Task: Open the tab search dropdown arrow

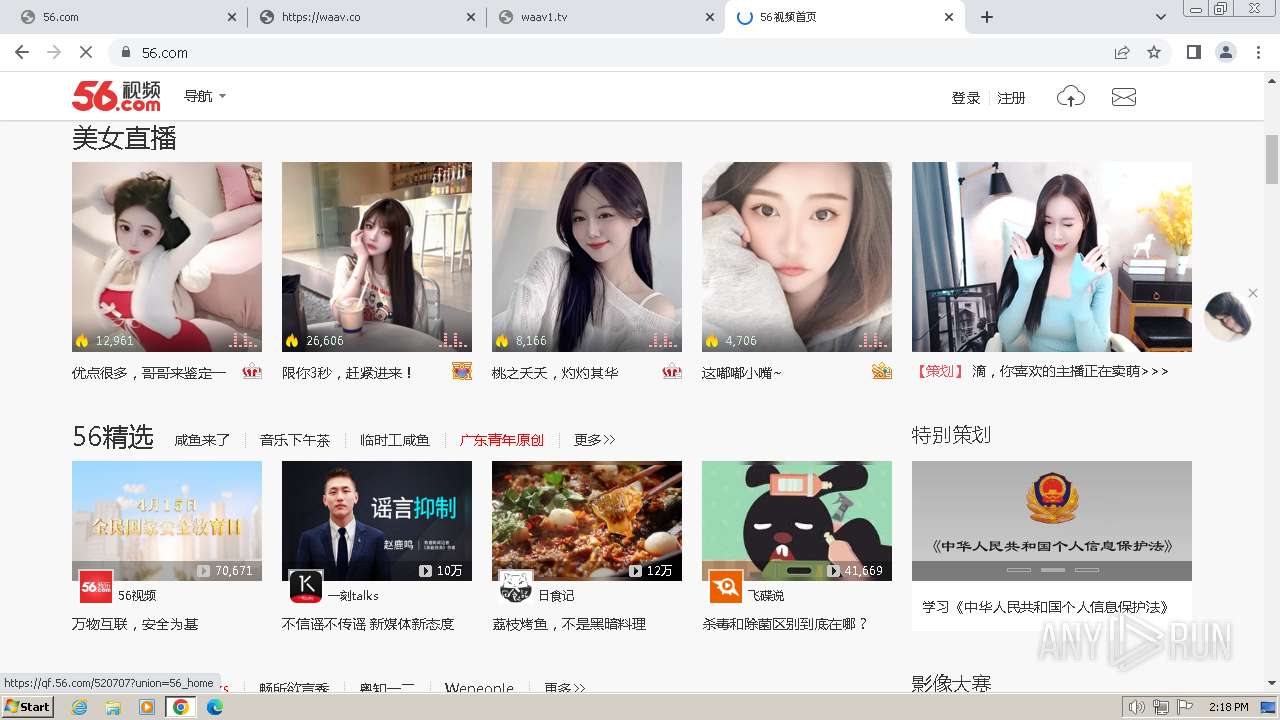Action: pos(1161,17)
